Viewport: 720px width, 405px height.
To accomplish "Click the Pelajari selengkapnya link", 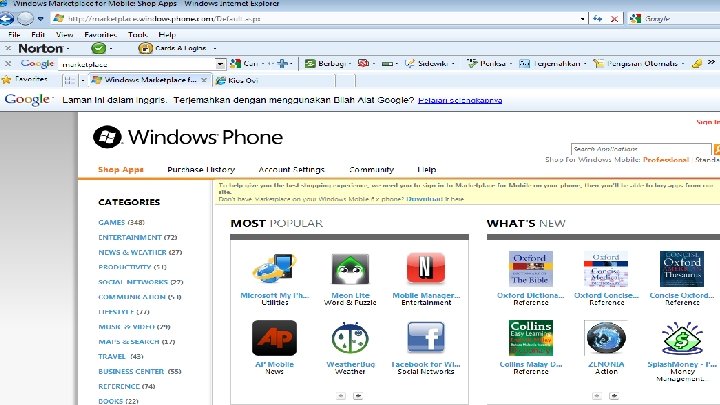I will [460, 100].
